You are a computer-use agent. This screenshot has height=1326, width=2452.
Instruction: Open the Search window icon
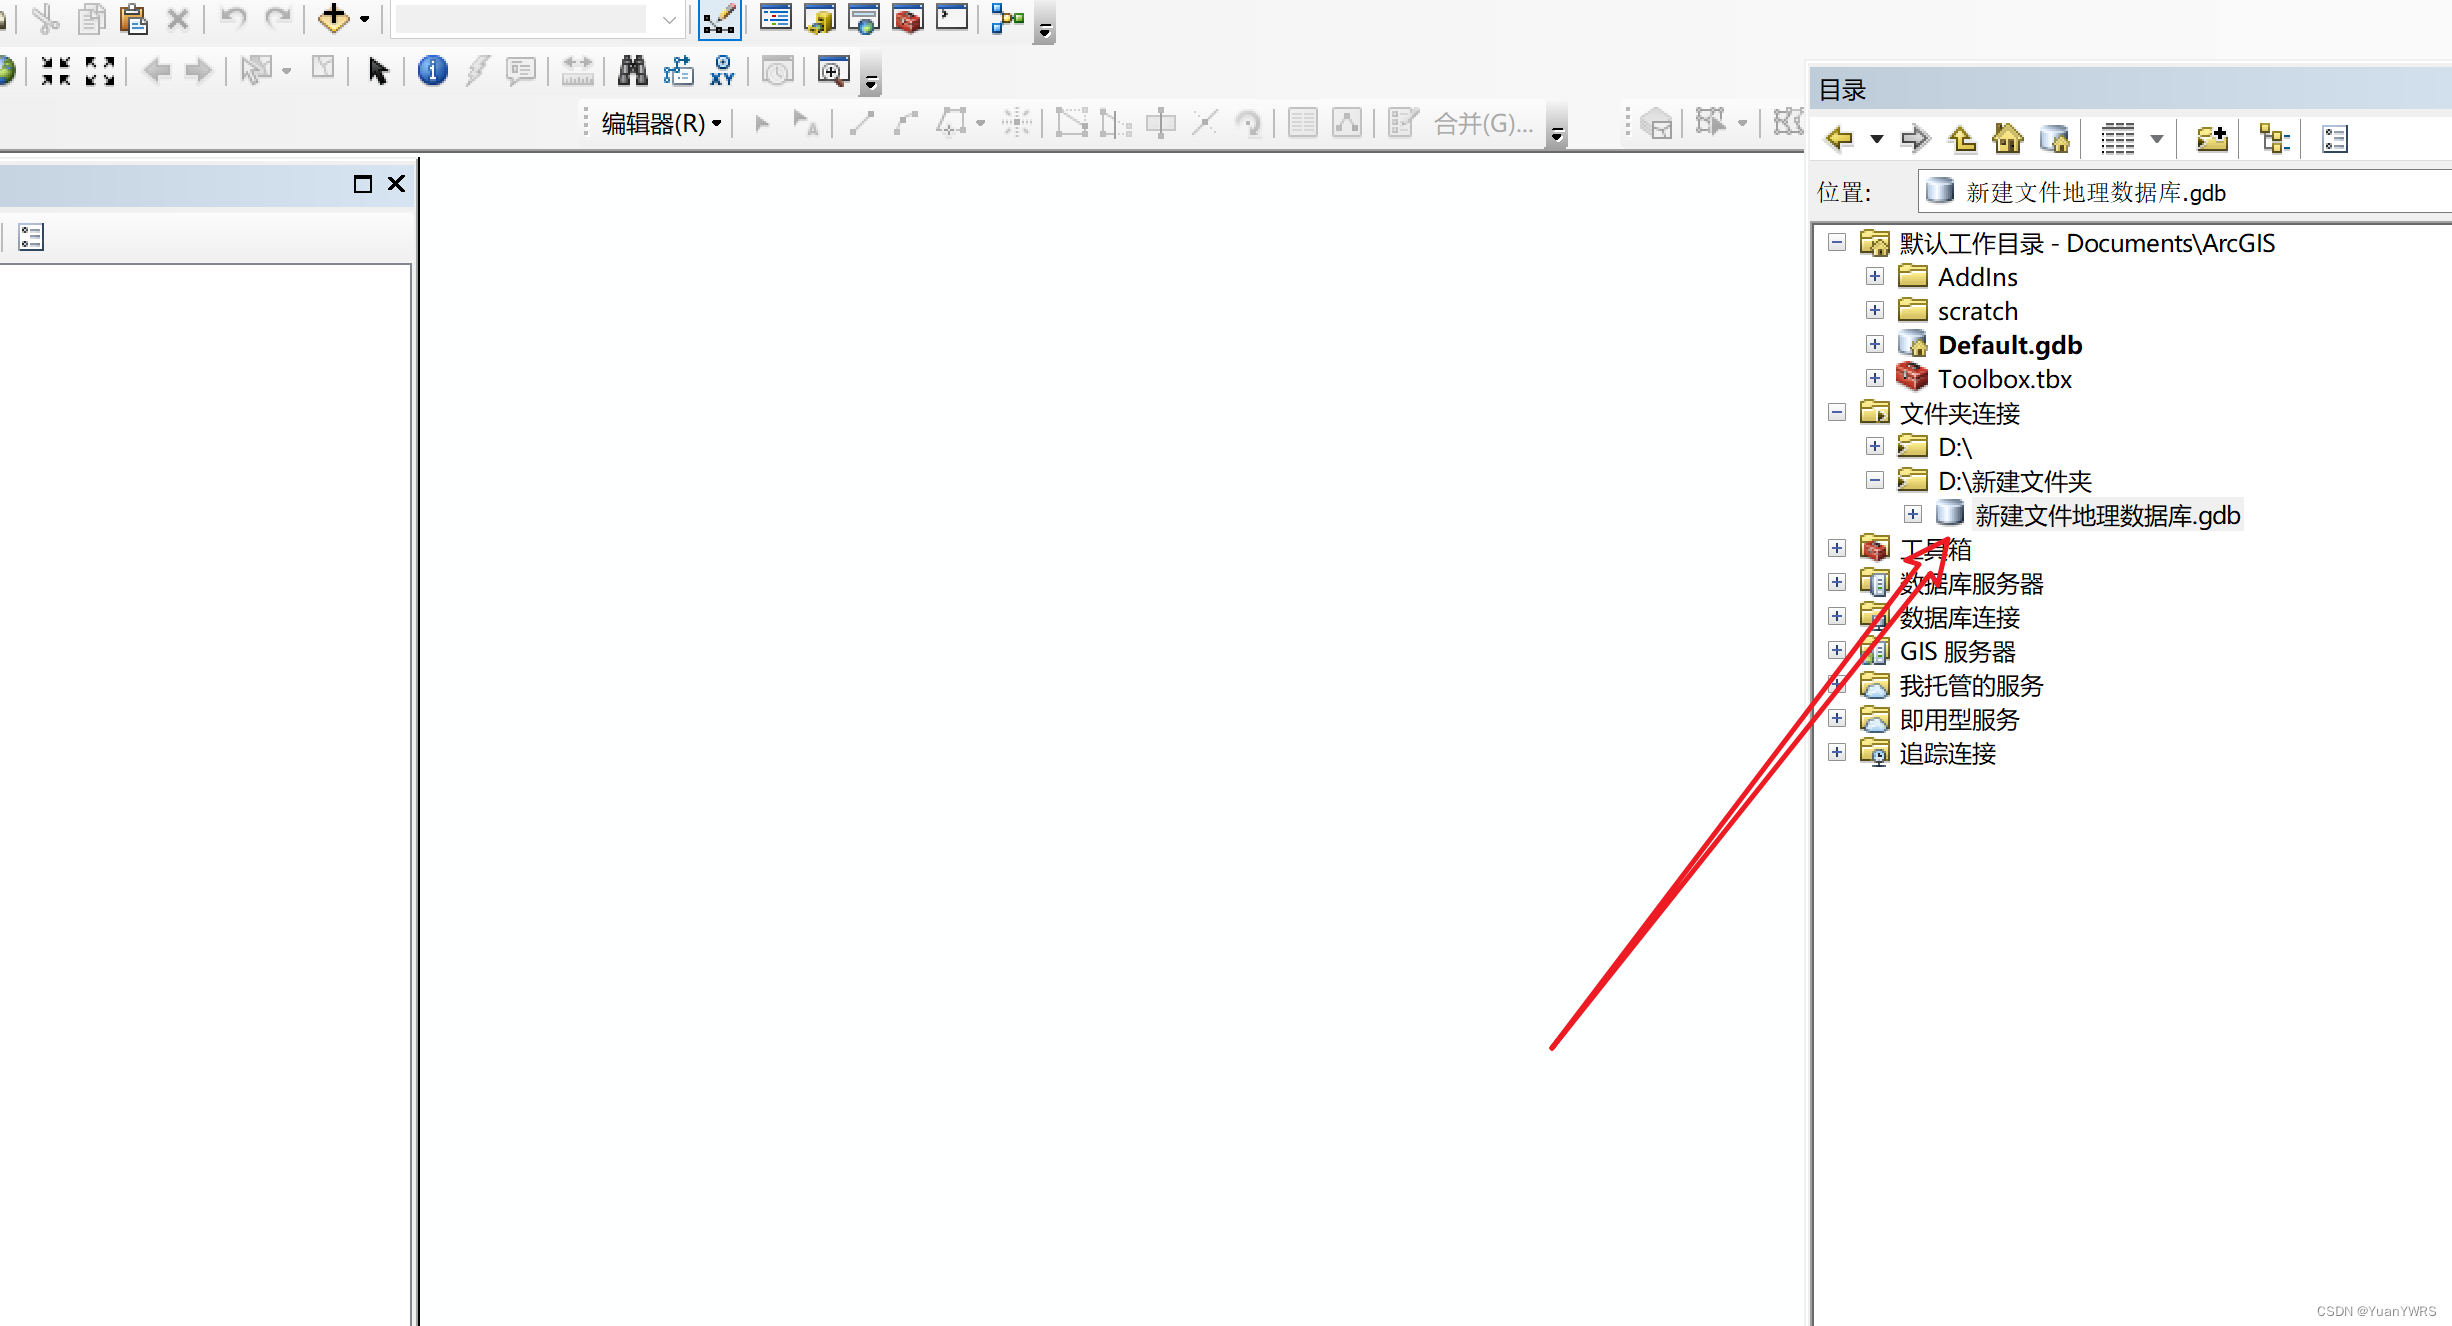click(864, 18)
